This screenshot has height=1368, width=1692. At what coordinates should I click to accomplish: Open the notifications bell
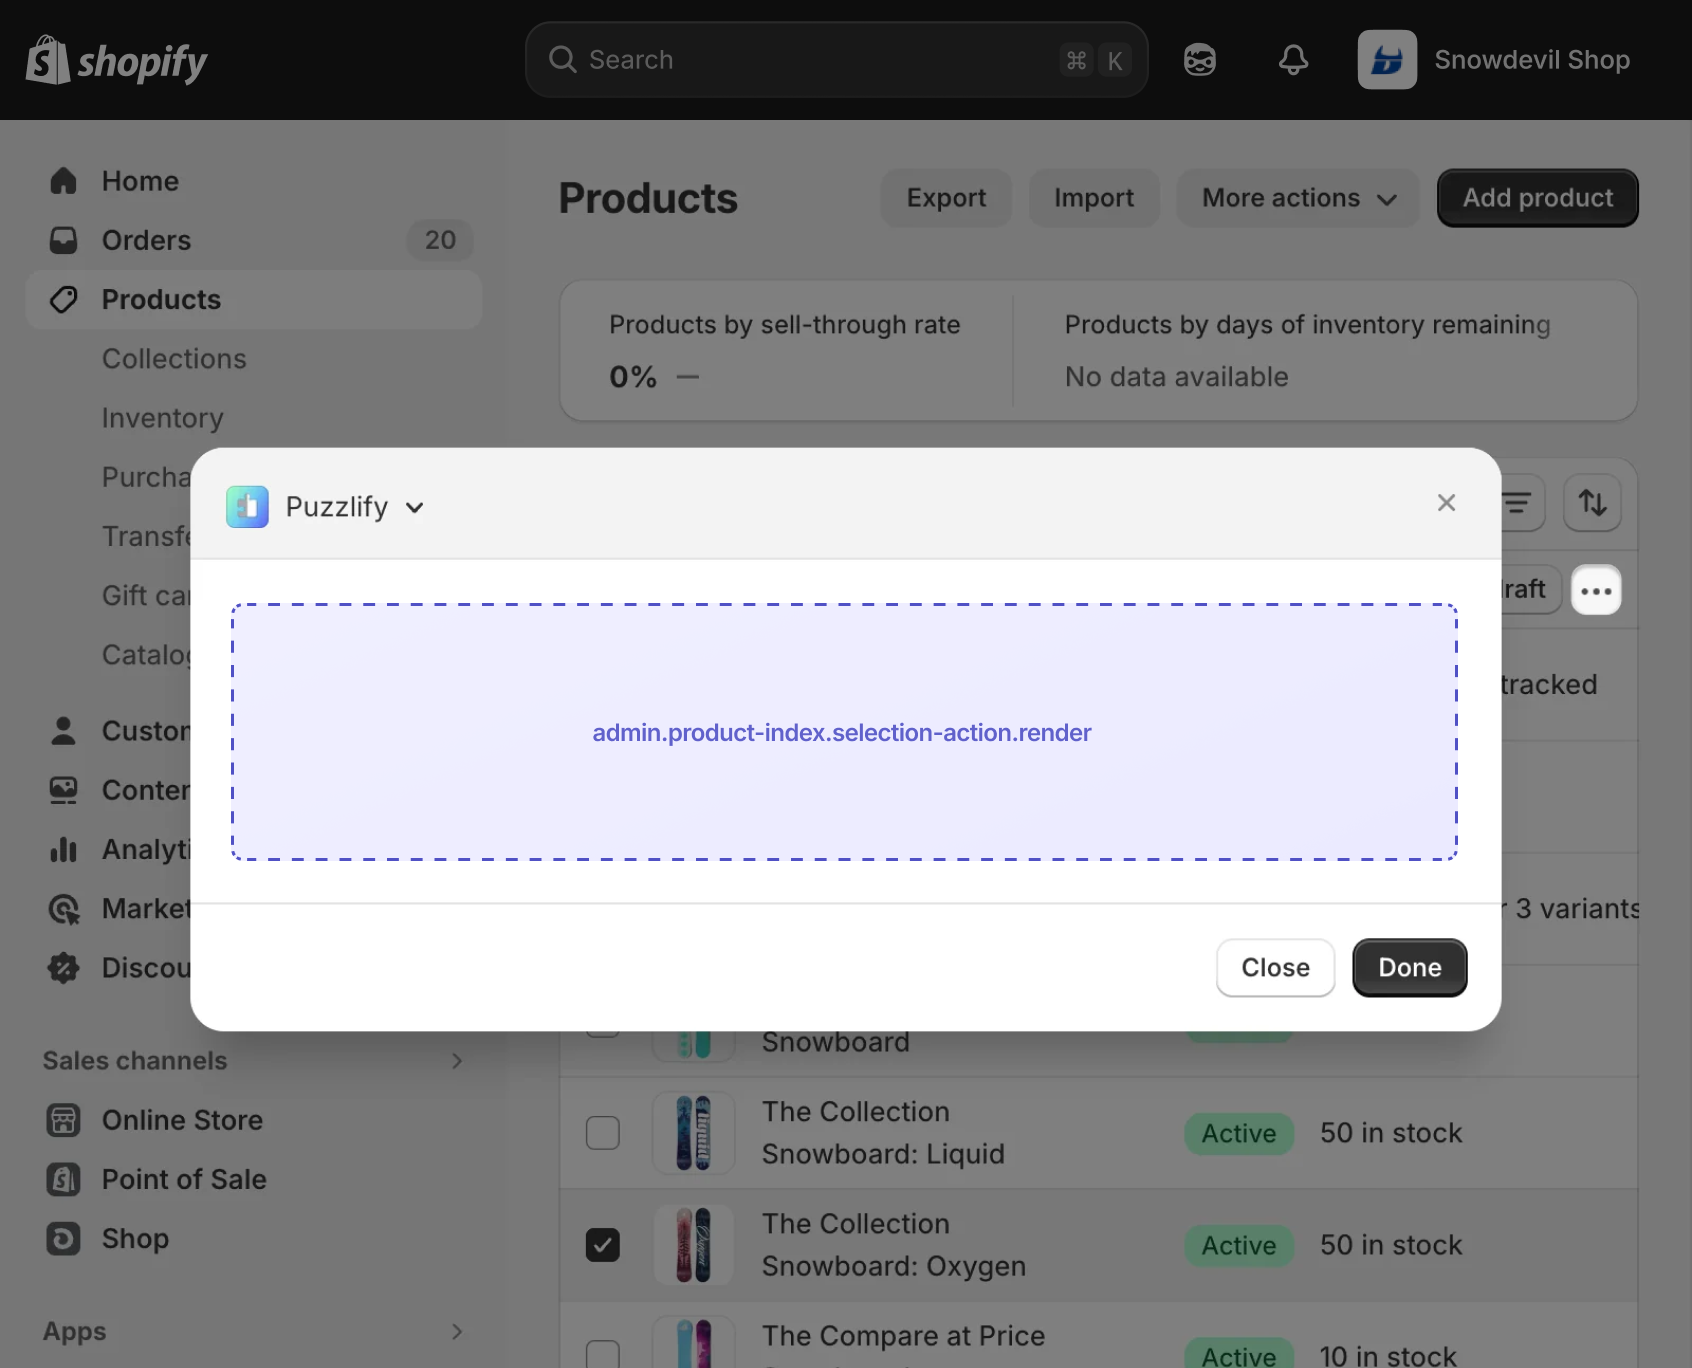(1293, 60)
